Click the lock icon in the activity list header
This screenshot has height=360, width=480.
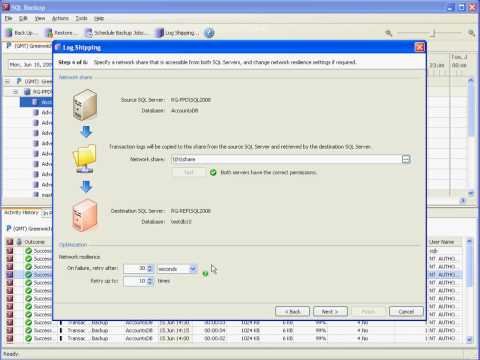point(19,242)
